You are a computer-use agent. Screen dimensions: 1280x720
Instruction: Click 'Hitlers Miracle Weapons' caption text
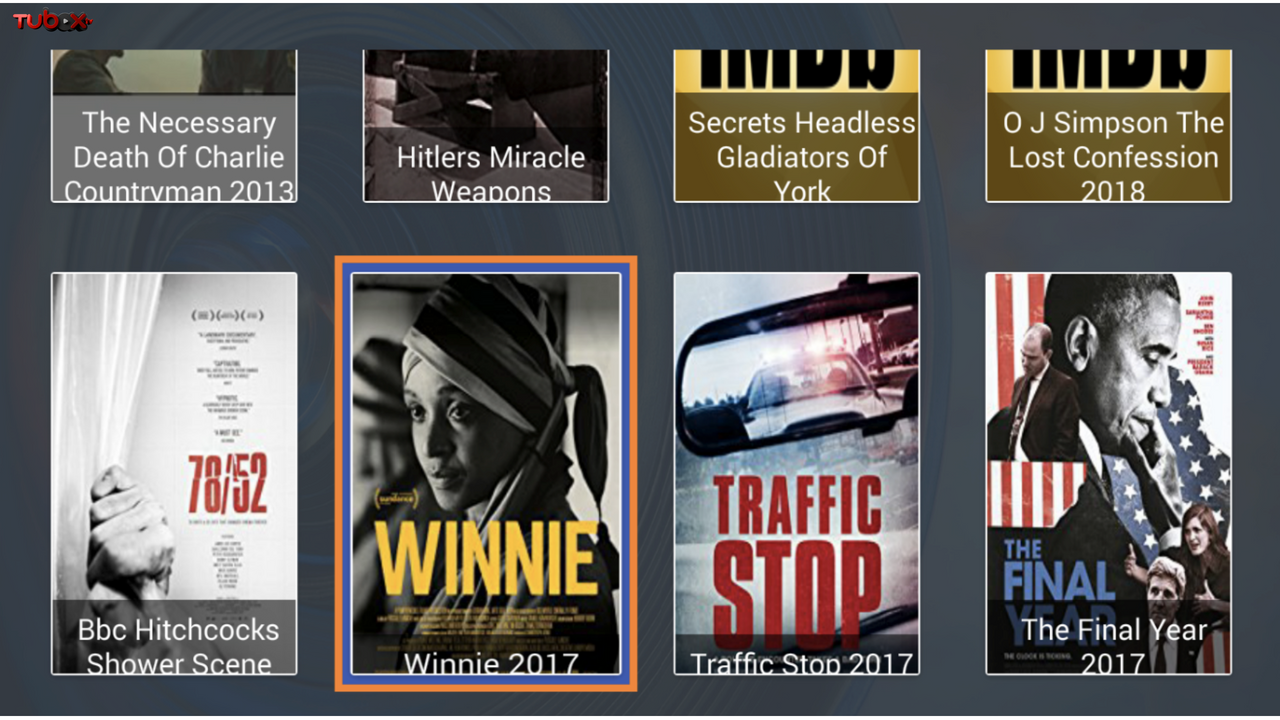click(491, 172)
